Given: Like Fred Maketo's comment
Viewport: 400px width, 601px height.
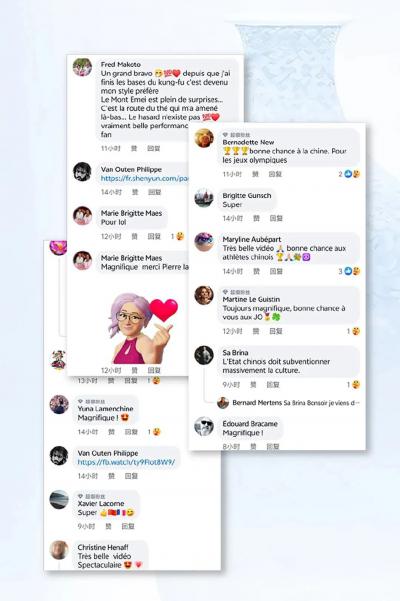Looking at the screenshot, I should click(134, 148).
